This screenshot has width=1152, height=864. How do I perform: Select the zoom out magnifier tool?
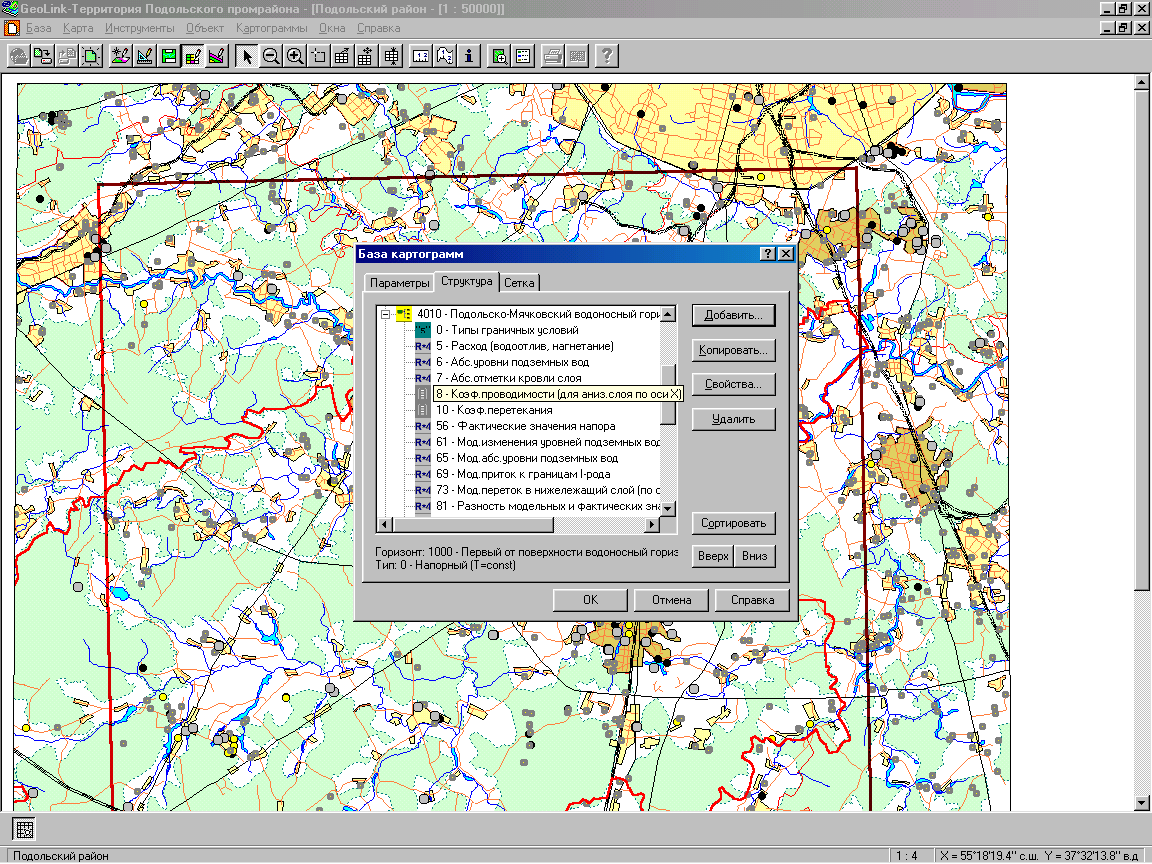[271, 56]
